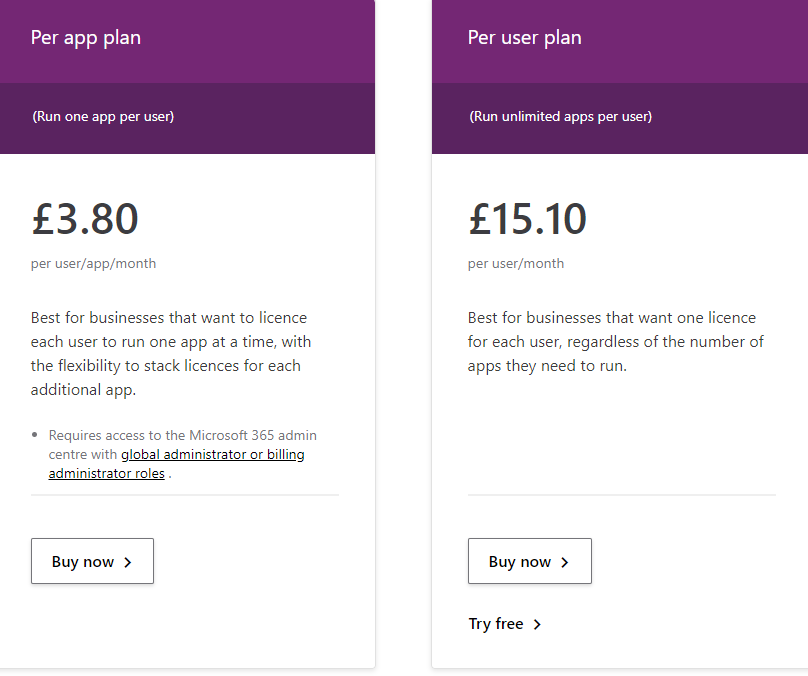Click the £15.10 price
The image size is (808, 676).
(527, 219)
